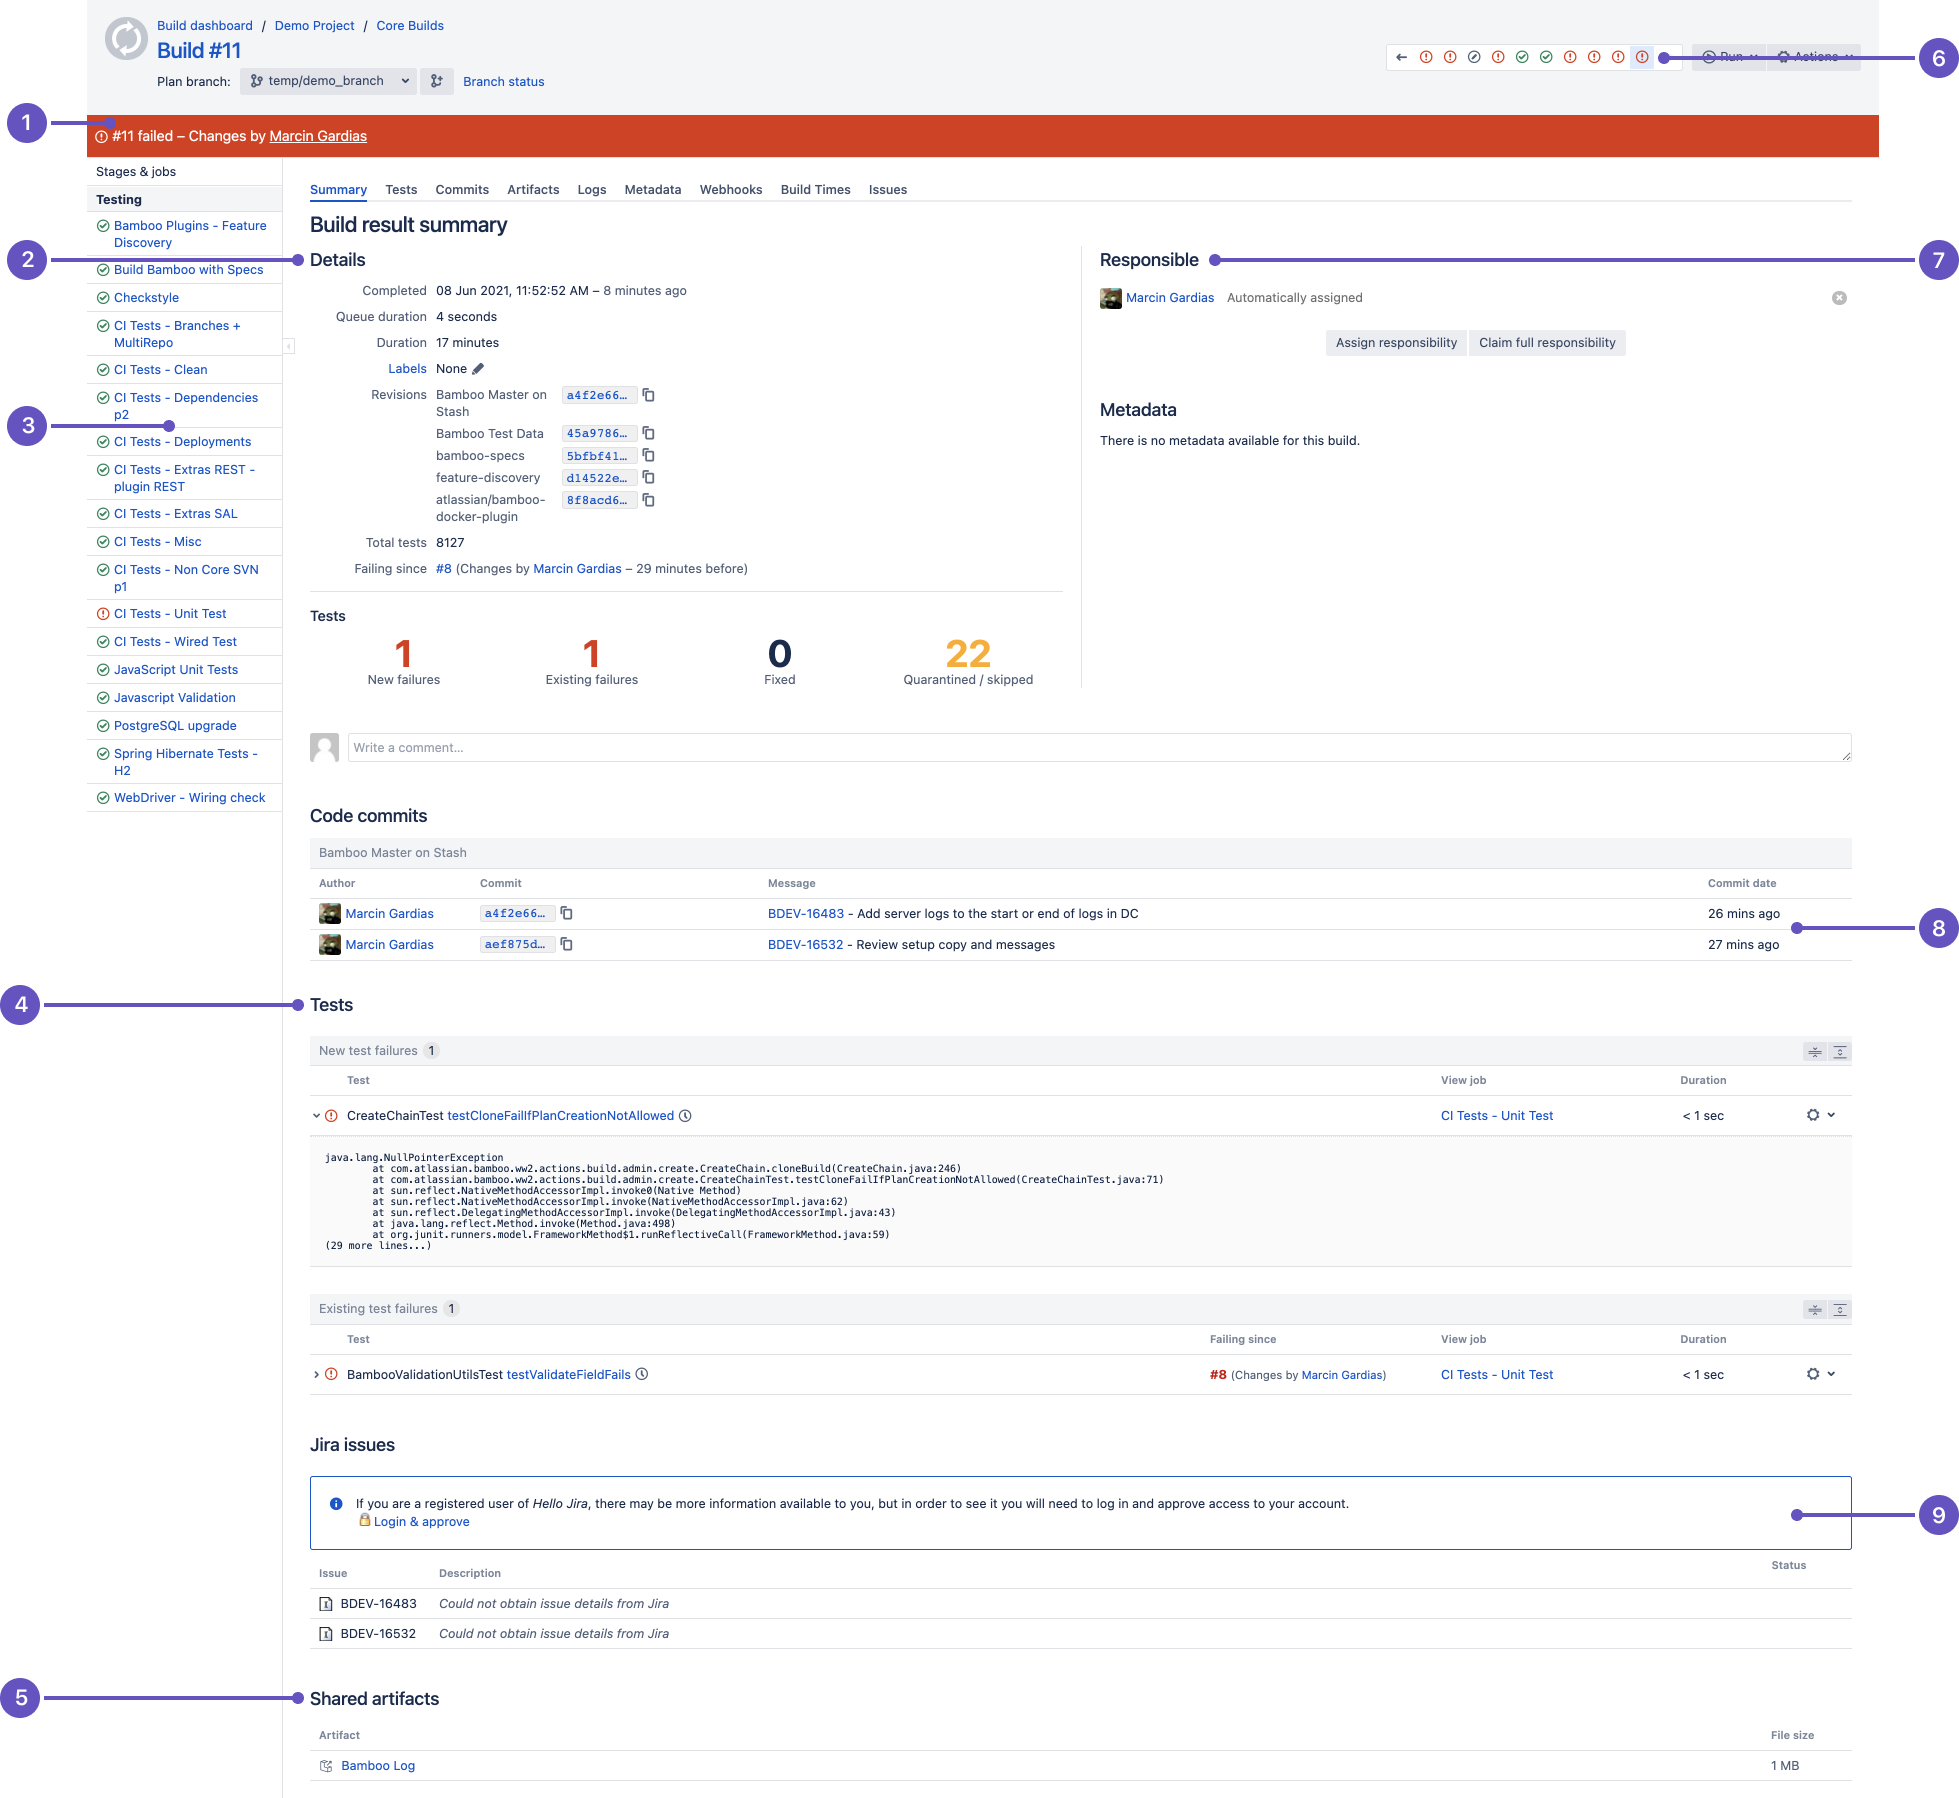Expand the BambooValidationUtilsTest failure row
The height and width of the screenshot is (1798, 1959).
[316, 1374]
